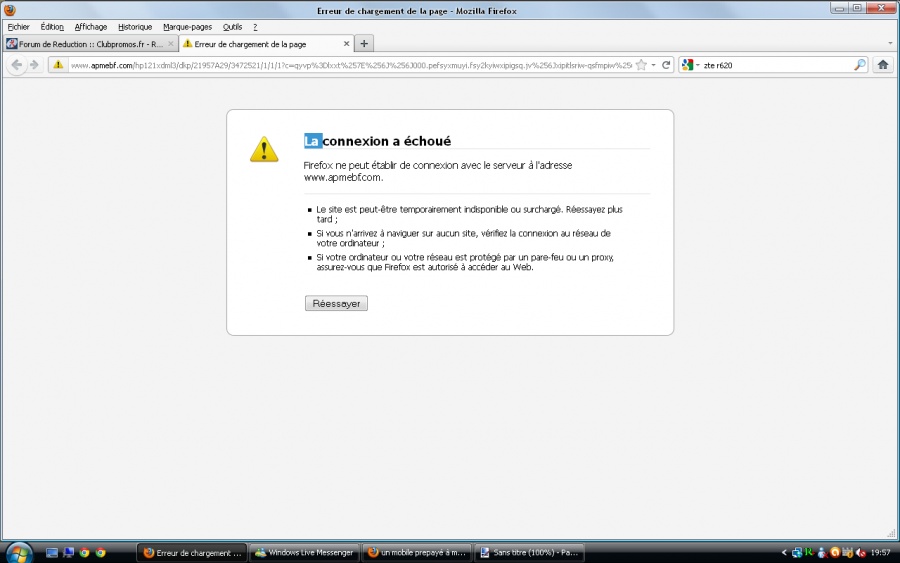Open the Marque-pages menu
900x563 pixels.
(x=187, y=27)
